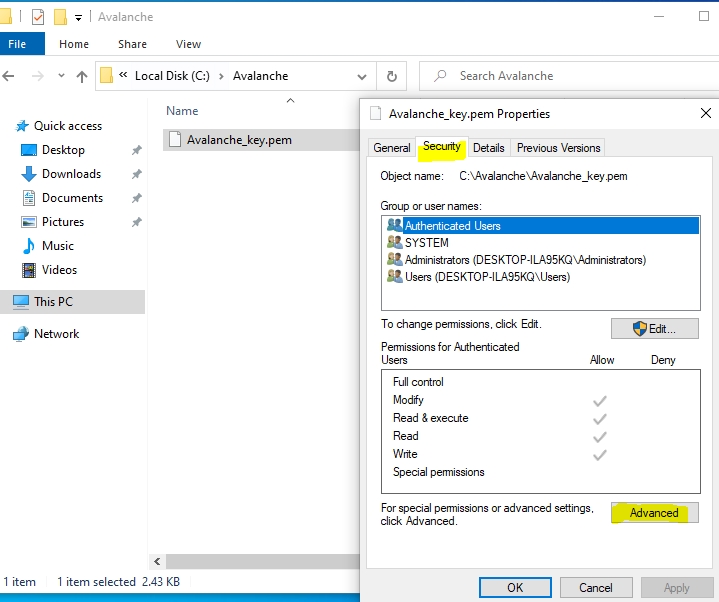Refresh the Avalanche folder view
This screenshot has width=719, height=602.
391,76
